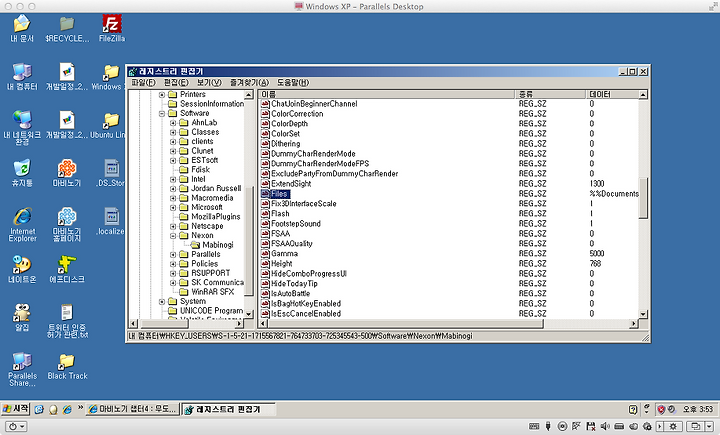
Task: Click the 데이터 column header
Action: (x=613, y=94)
